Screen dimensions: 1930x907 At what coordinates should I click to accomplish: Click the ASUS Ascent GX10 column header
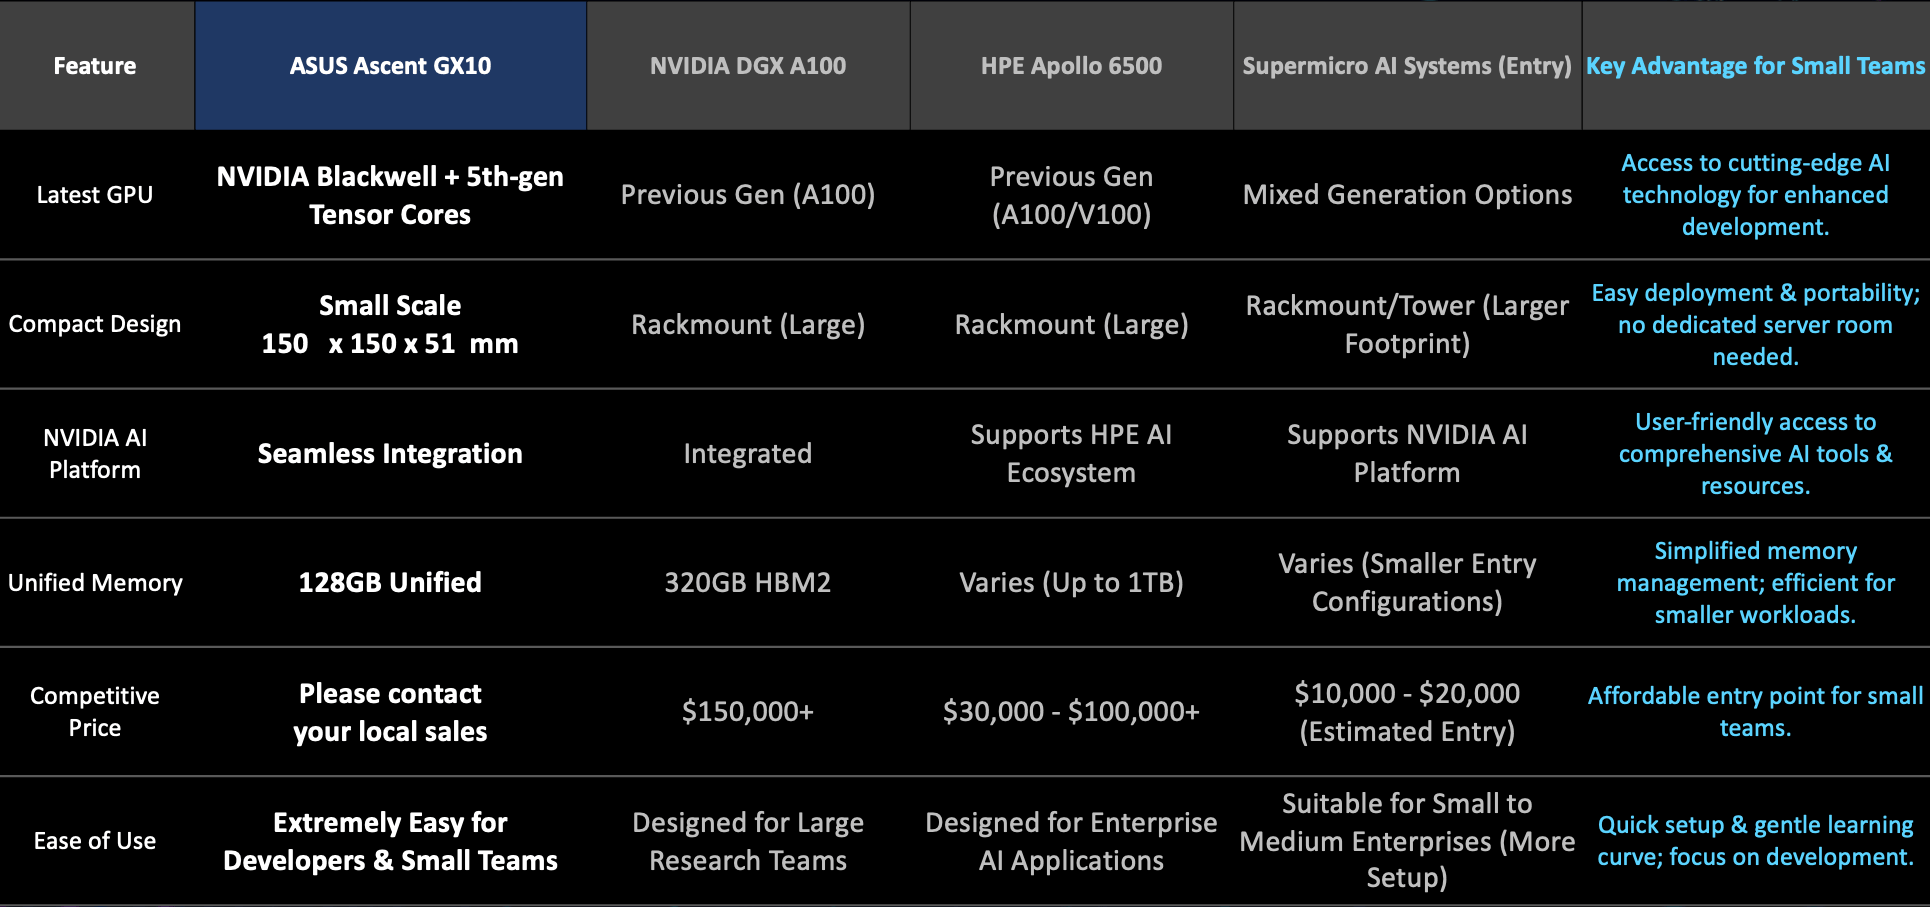click(x=390, y=66)
